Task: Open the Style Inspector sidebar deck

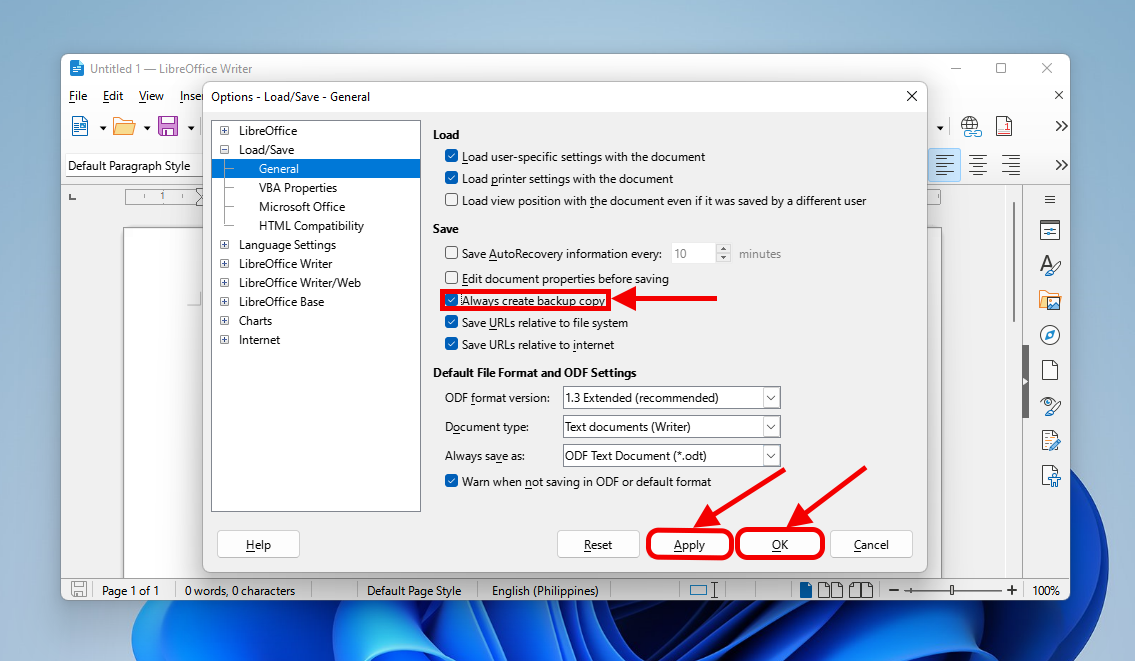Action: coord(1050,405)
